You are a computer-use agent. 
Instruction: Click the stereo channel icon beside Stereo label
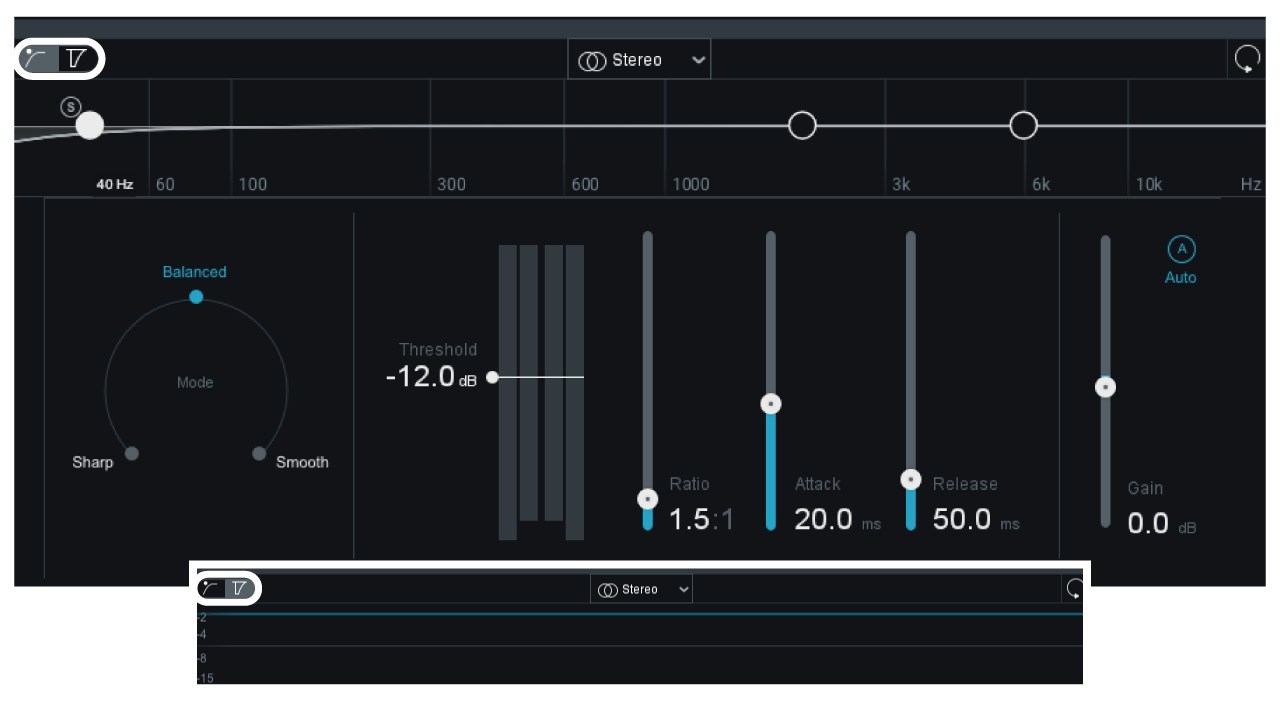click(593, 60)
